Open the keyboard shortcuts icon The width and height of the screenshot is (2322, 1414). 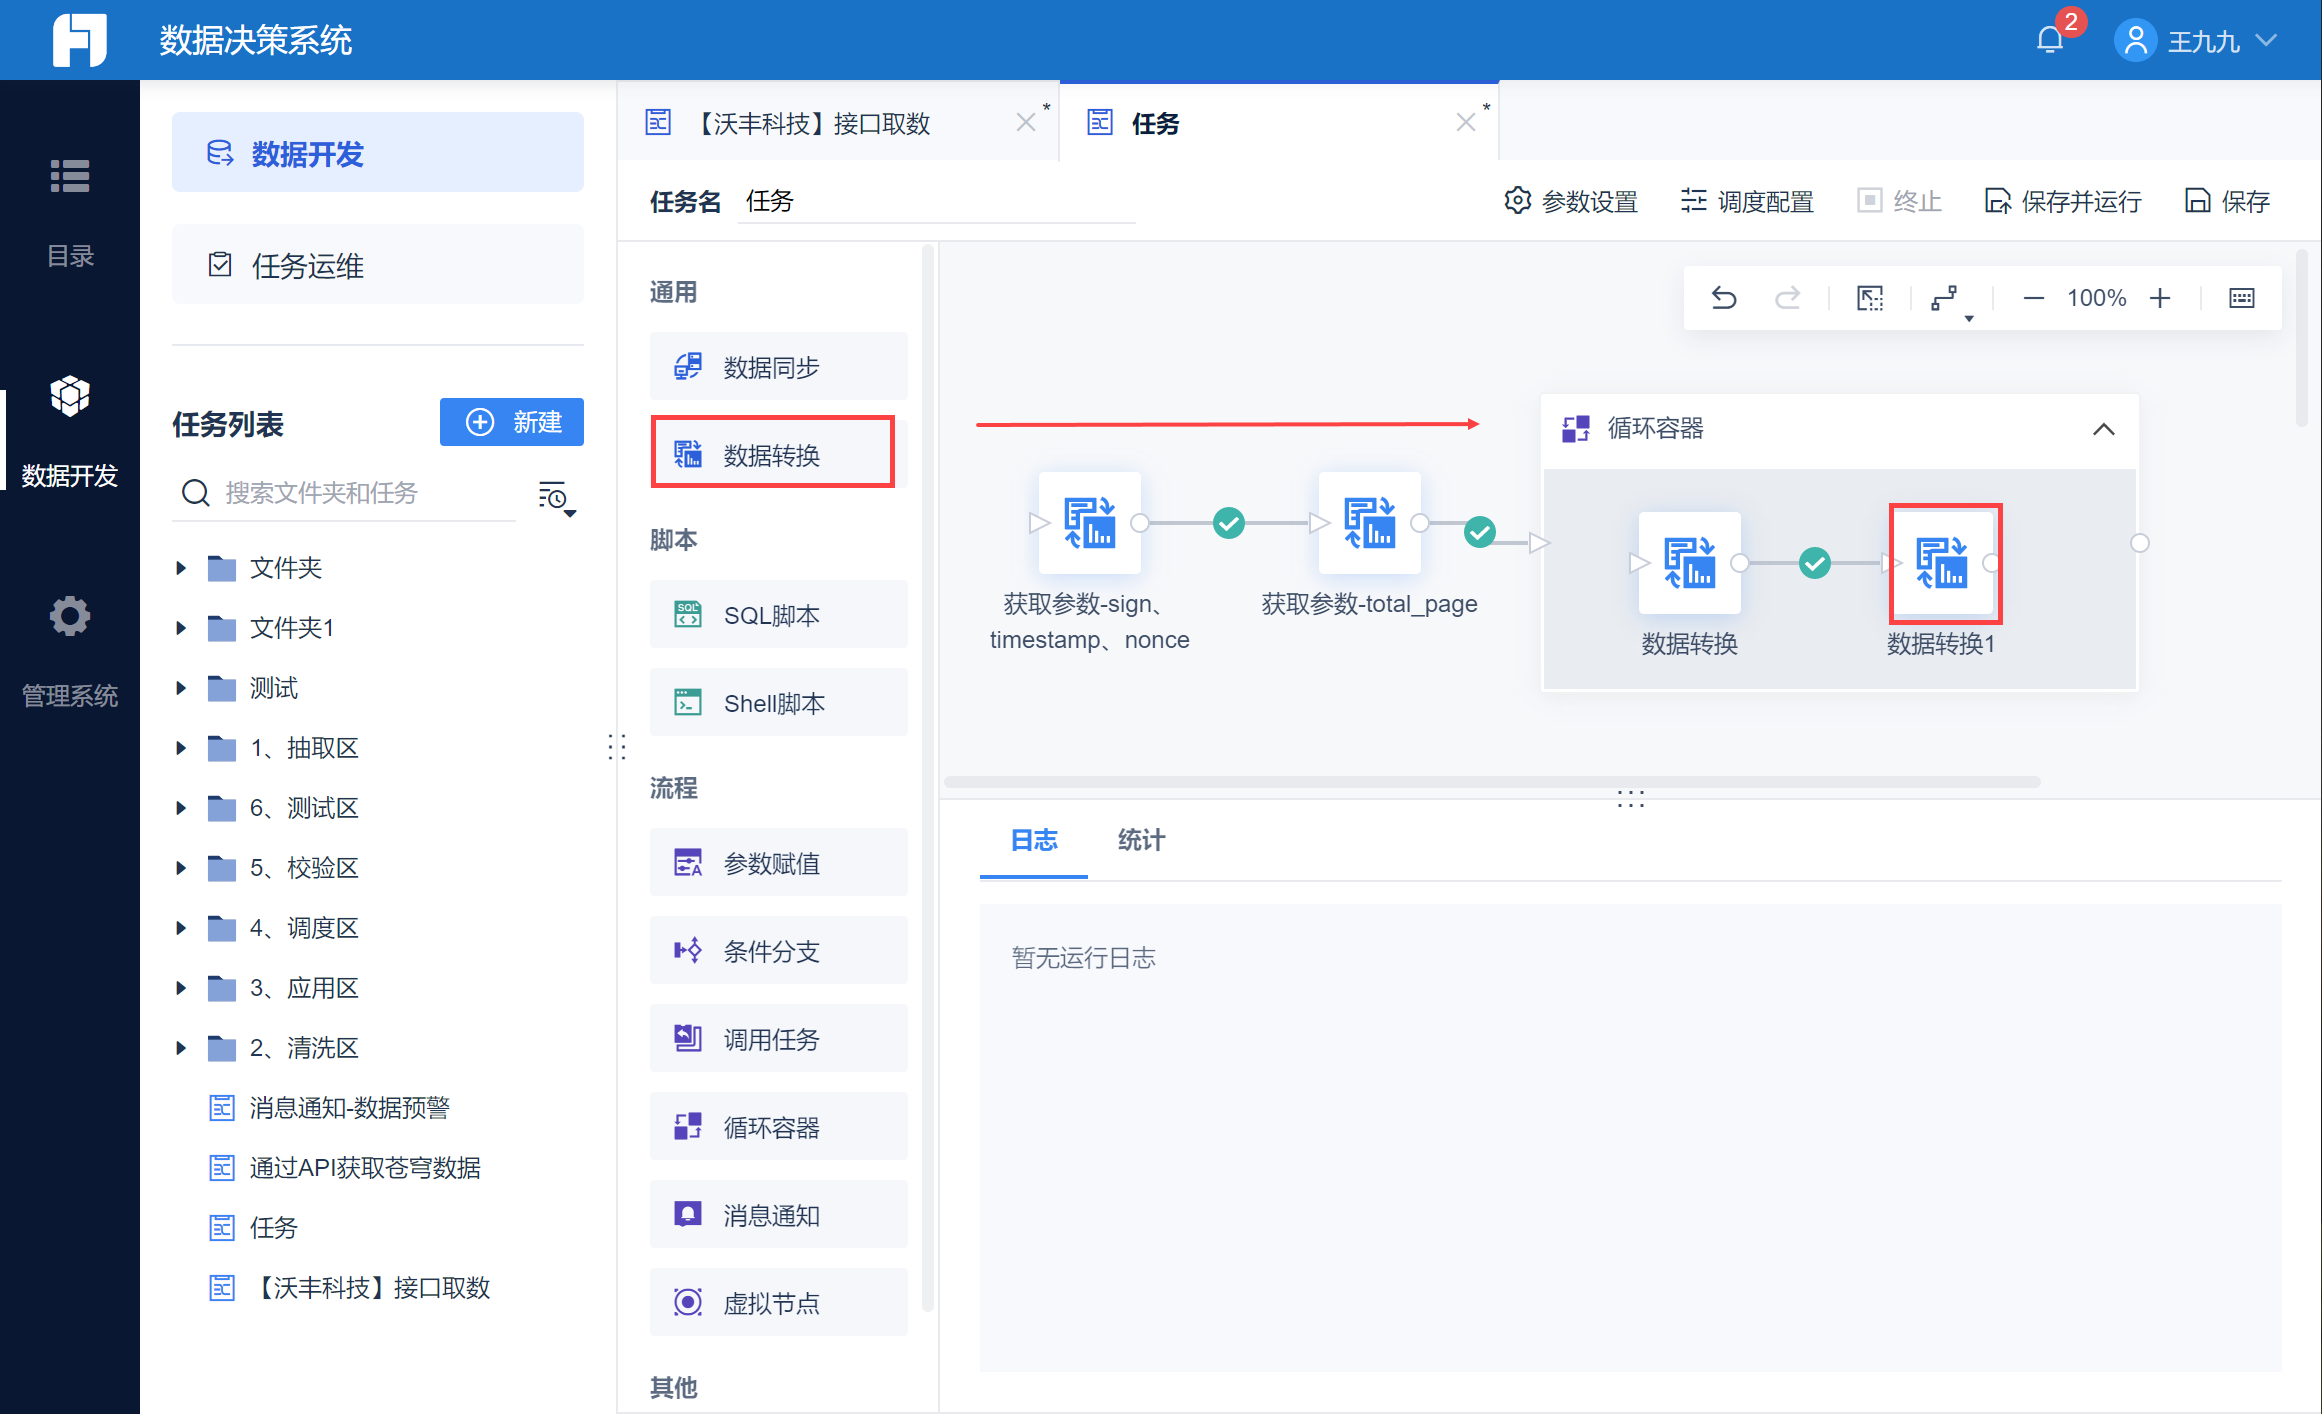click(x=2242, y=298)
